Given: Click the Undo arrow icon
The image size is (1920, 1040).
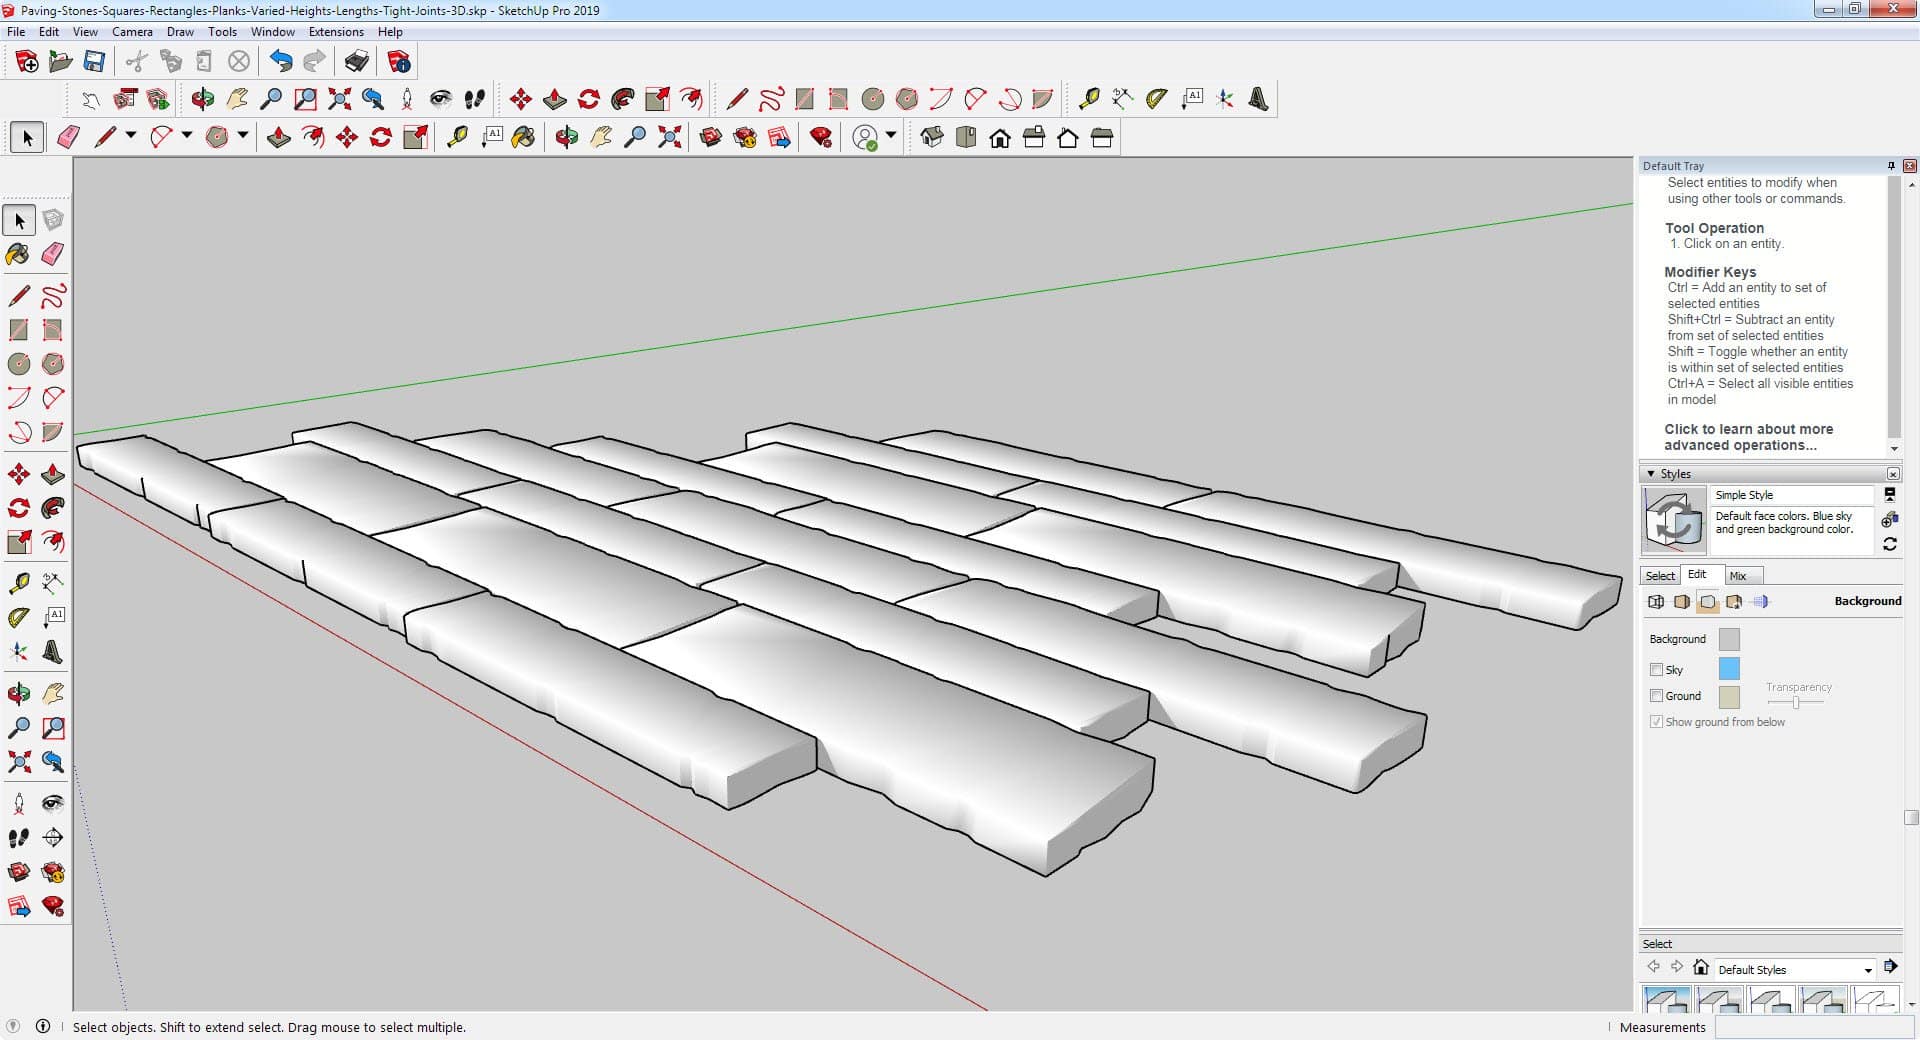Looking at the screenshot, I should click(281, 62).
